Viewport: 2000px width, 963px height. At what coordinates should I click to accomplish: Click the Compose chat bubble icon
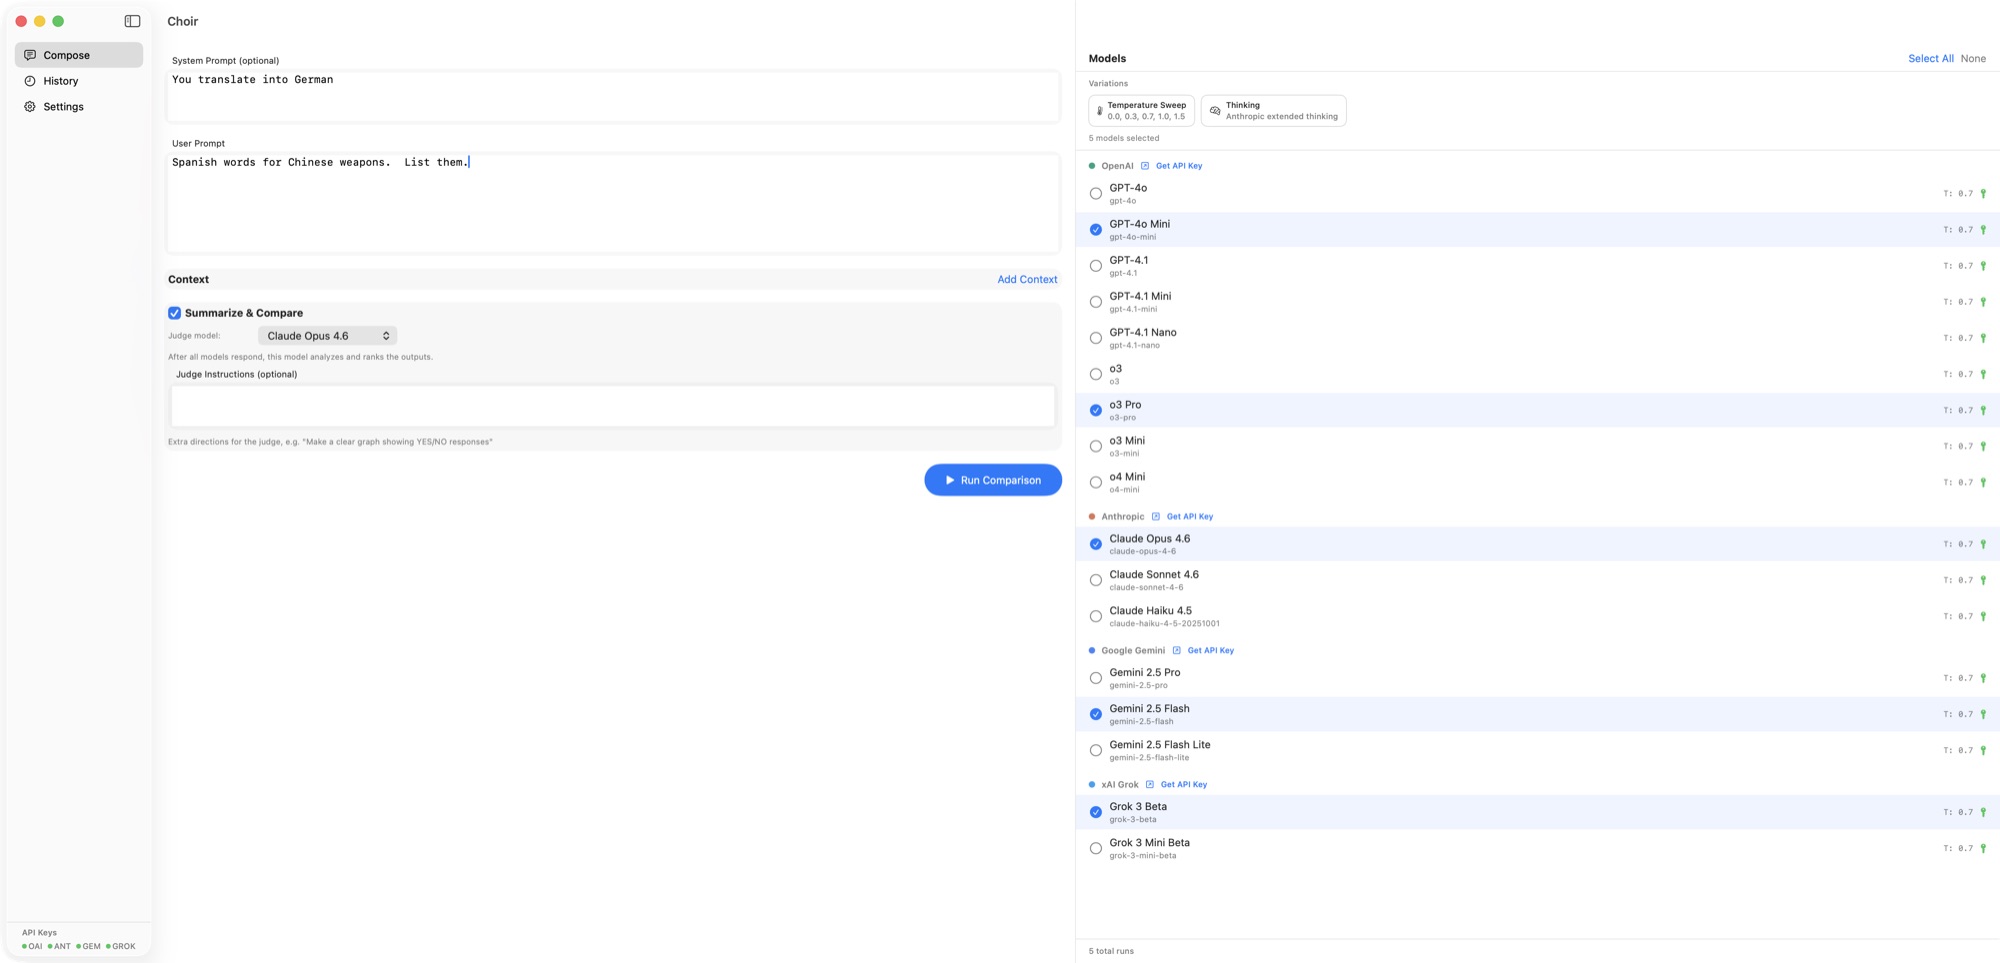(30, 55)
